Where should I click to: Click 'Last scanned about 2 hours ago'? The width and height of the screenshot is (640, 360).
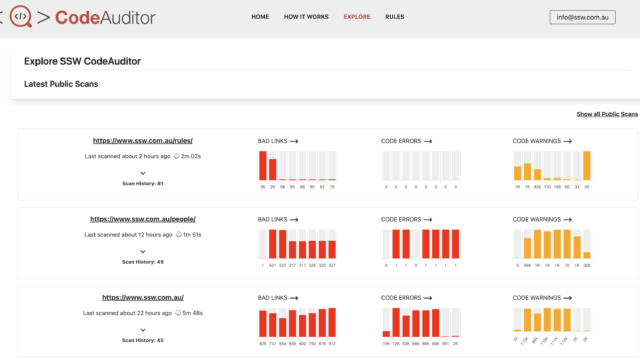click(x=127, y=156)
